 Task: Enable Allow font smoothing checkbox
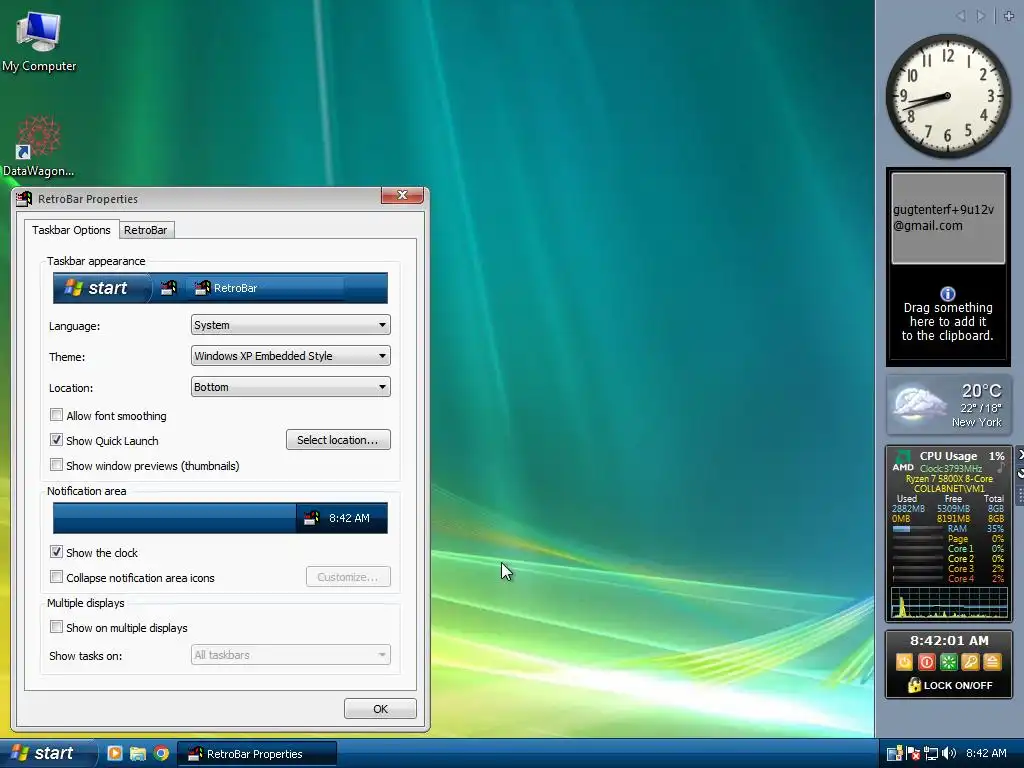point(56,415)
